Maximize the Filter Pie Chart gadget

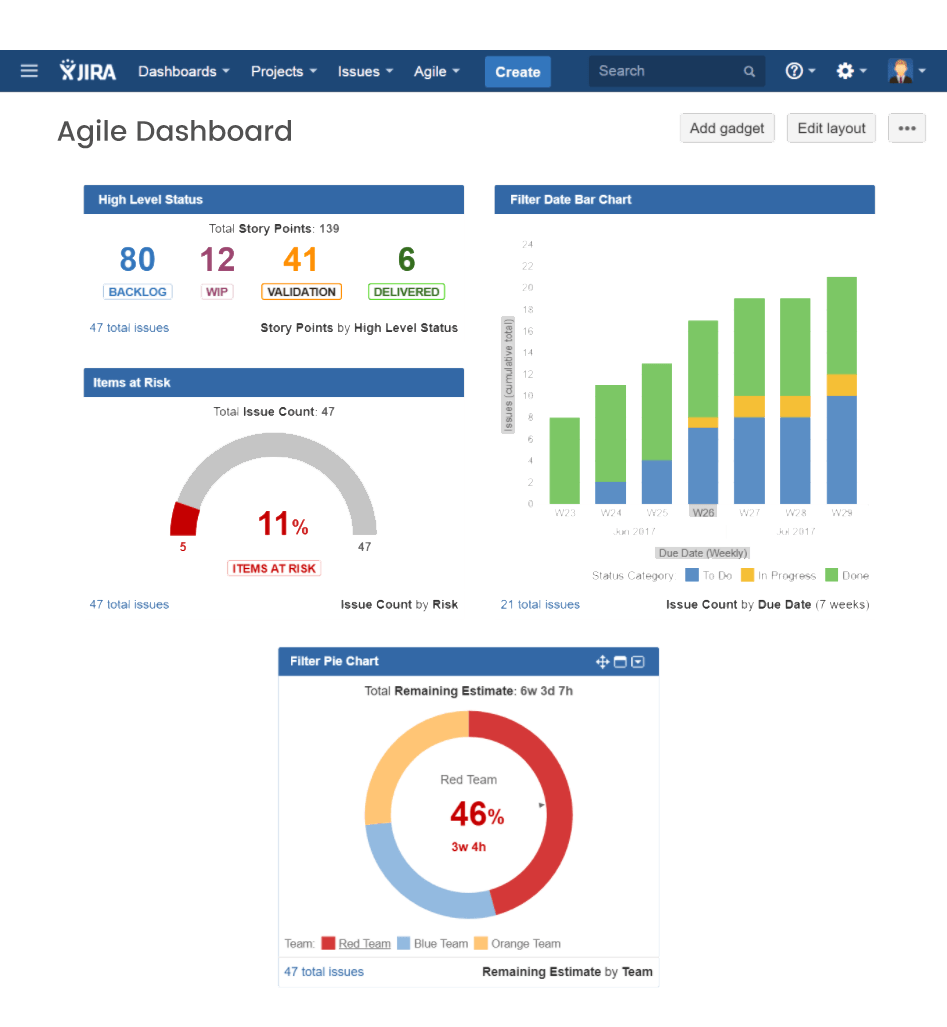click(x=620, y=661)
